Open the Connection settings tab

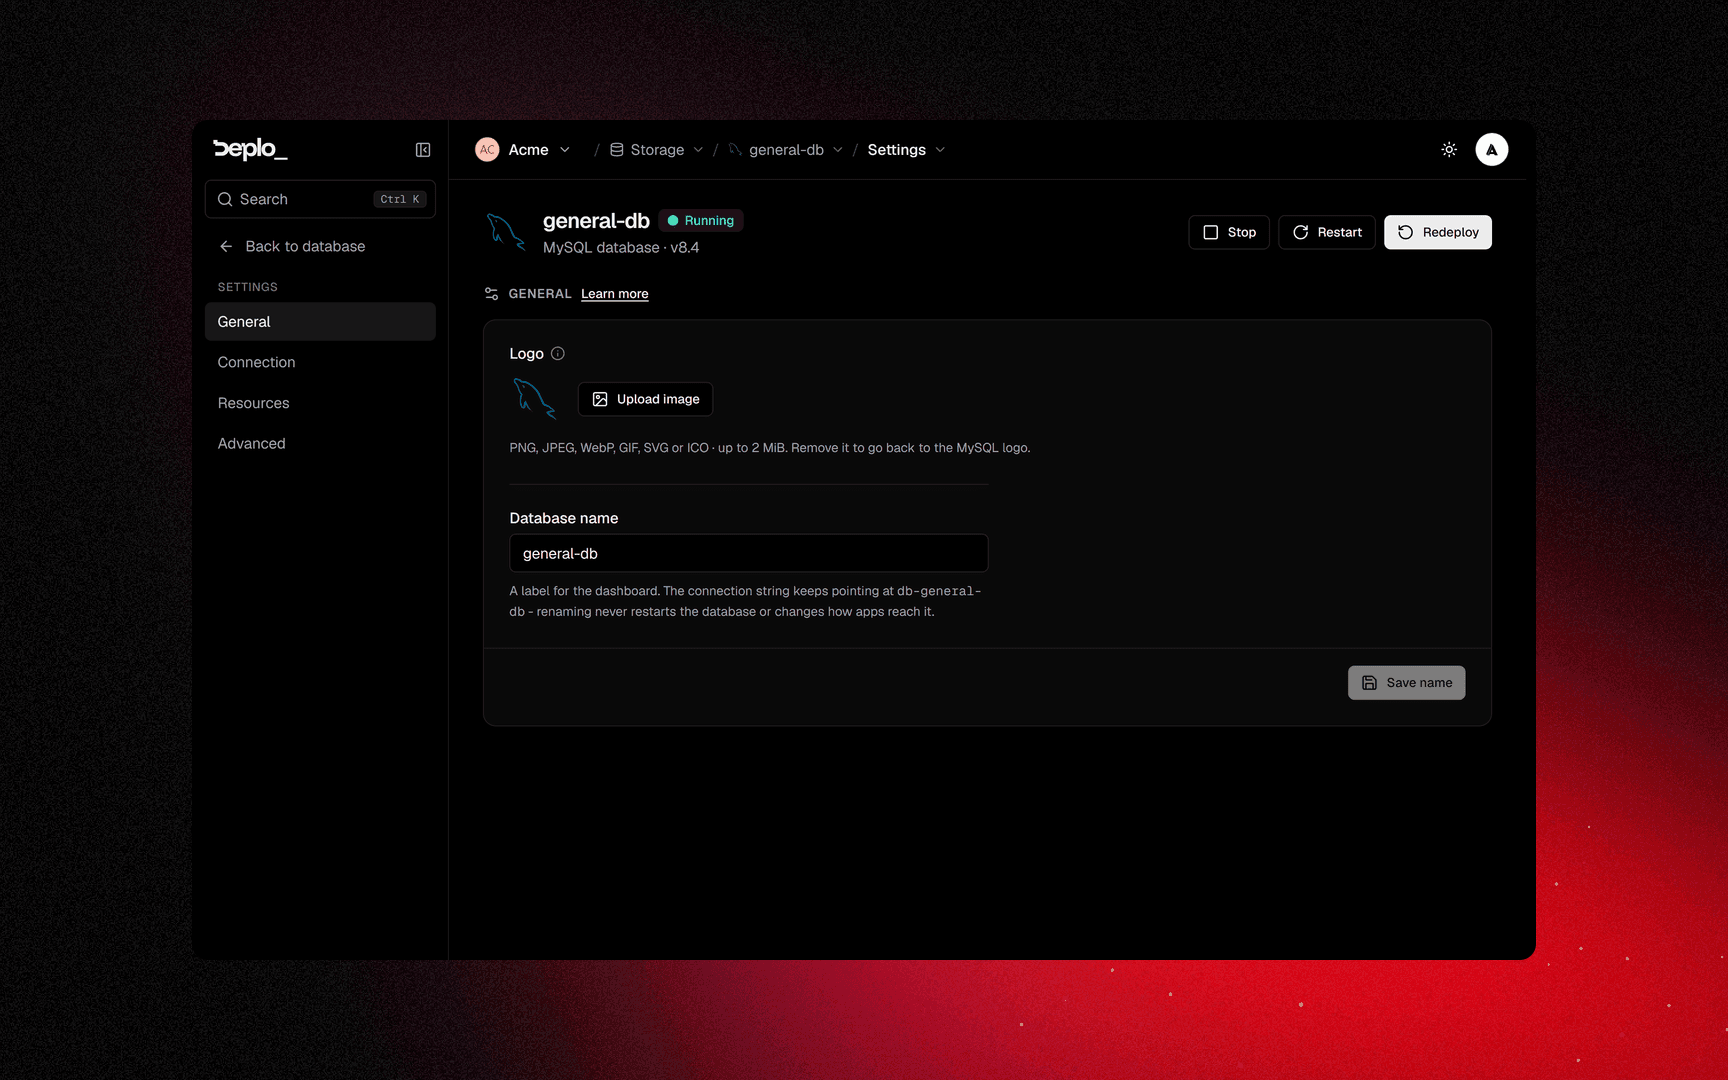point(320,362)
